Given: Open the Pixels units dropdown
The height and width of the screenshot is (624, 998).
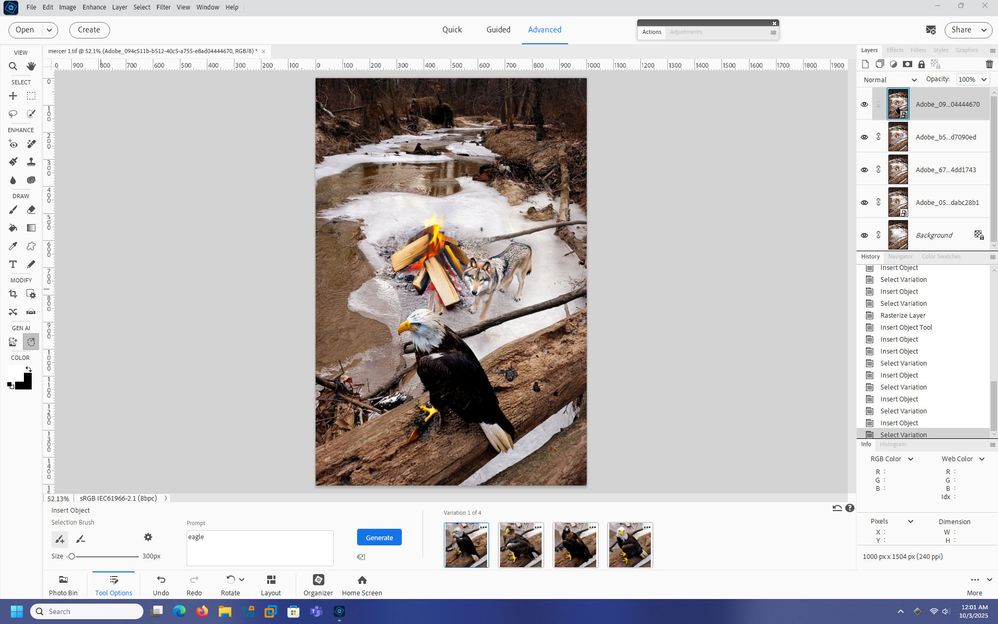Looking at the screenshot, I should [891, 521].
